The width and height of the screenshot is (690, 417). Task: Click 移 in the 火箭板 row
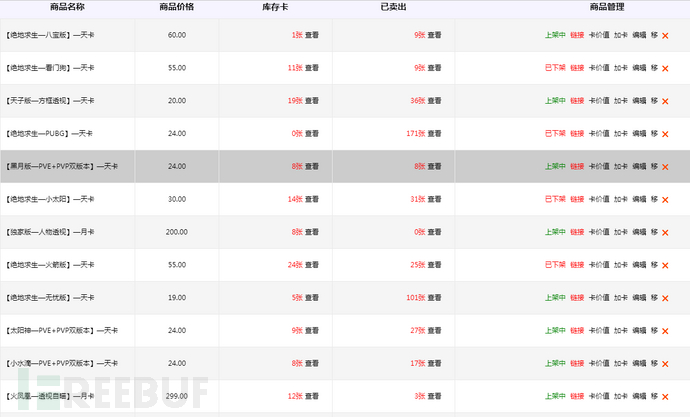(x=654, y=265)
